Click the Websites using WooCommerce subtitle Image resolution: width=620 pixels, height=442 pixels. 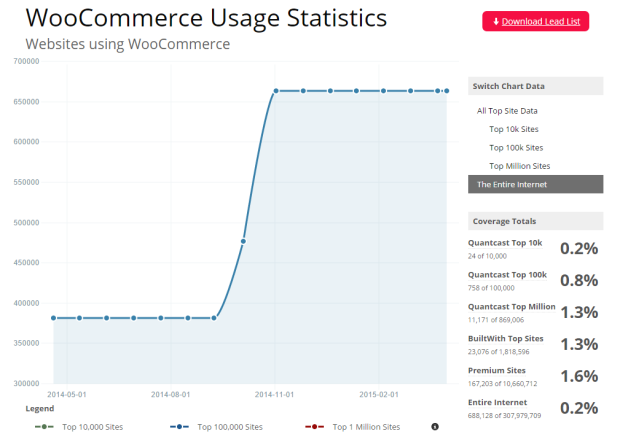[x=128, y=44]
